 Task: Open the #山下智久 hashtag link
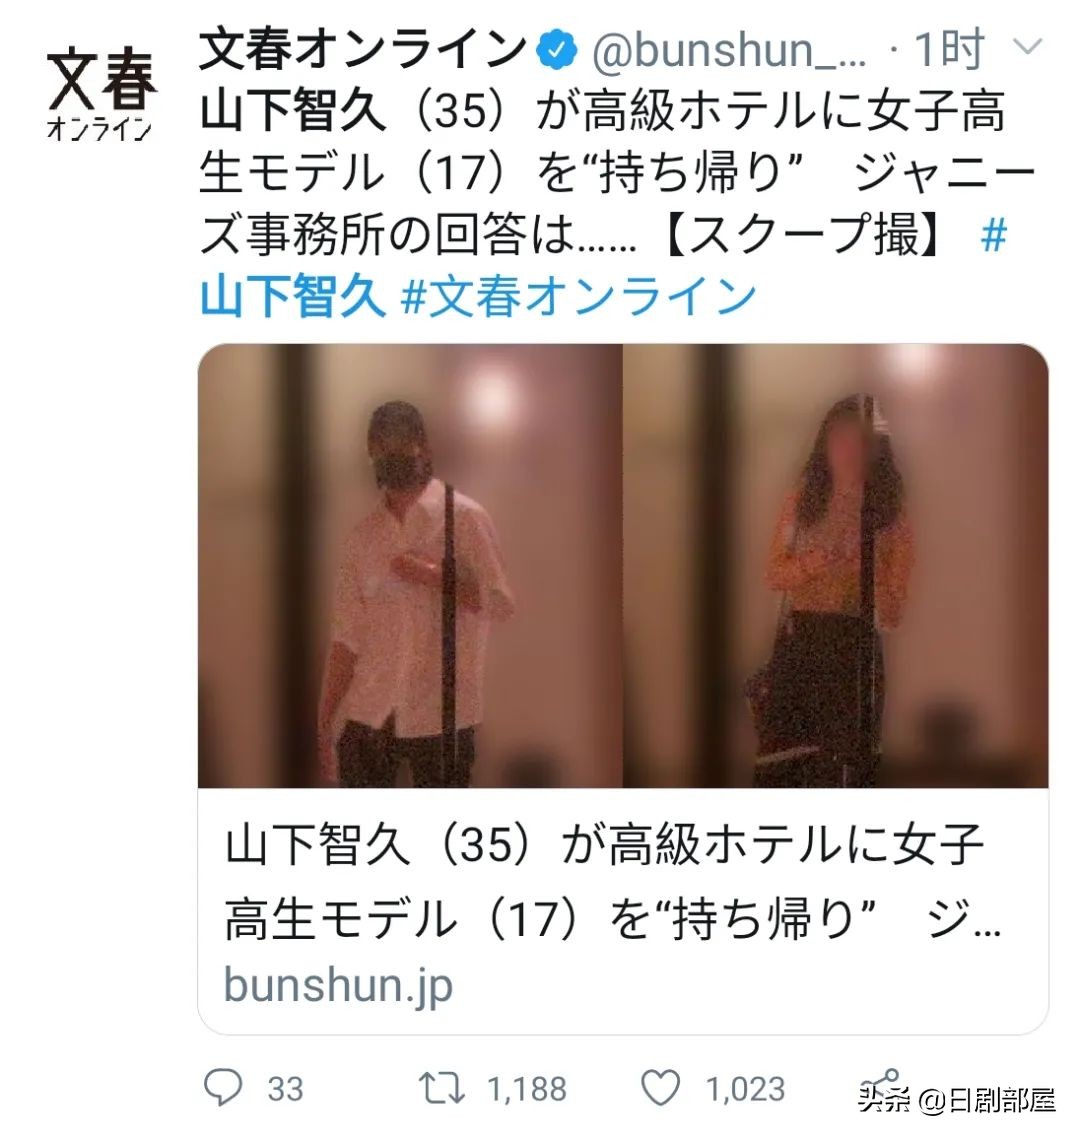point(292,296)
